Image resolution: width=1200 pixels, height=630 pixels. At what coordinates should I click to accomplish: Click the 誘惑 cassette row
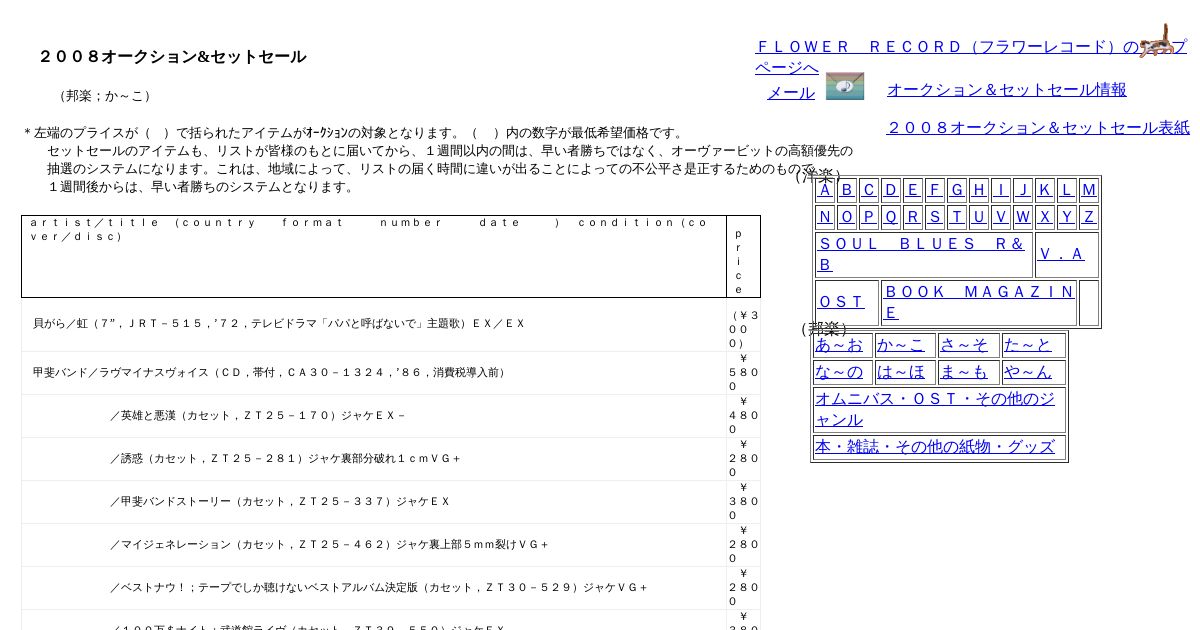click(x=390, y=459)
